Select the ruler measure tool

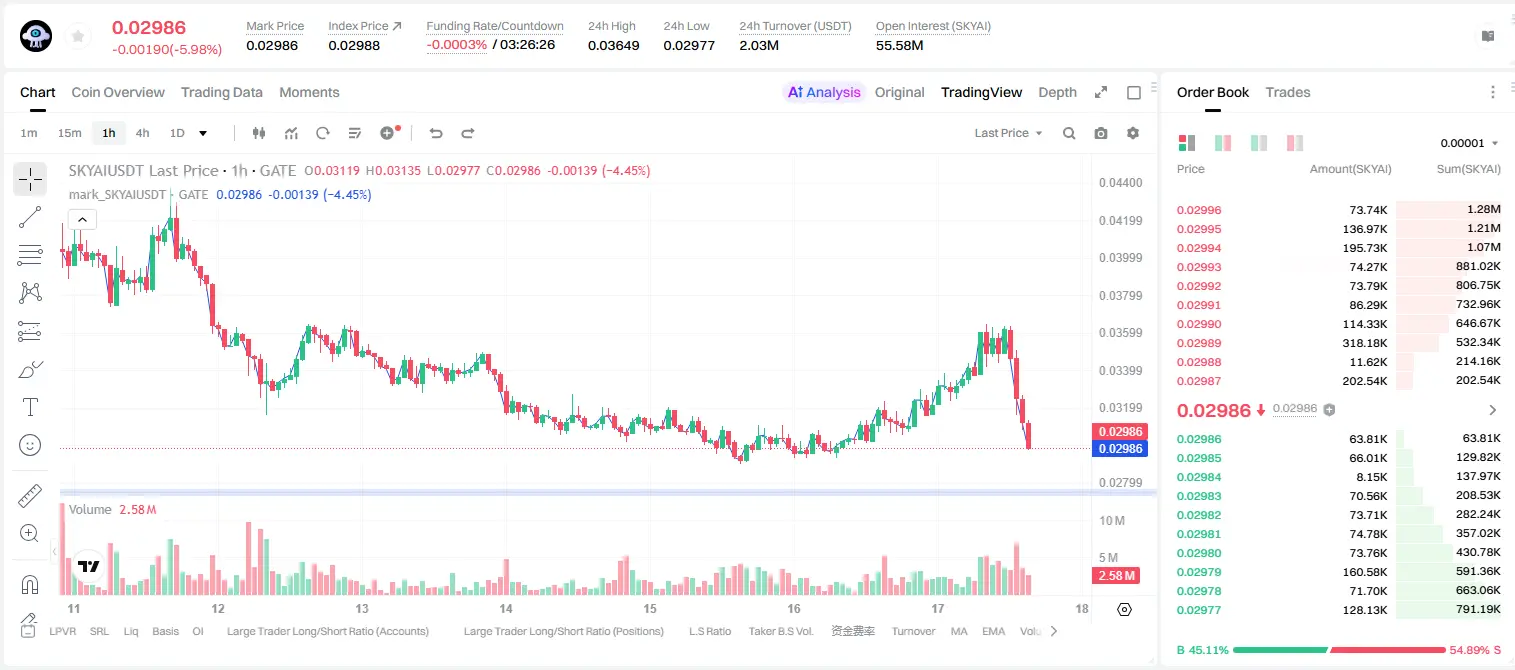(30, 495)
